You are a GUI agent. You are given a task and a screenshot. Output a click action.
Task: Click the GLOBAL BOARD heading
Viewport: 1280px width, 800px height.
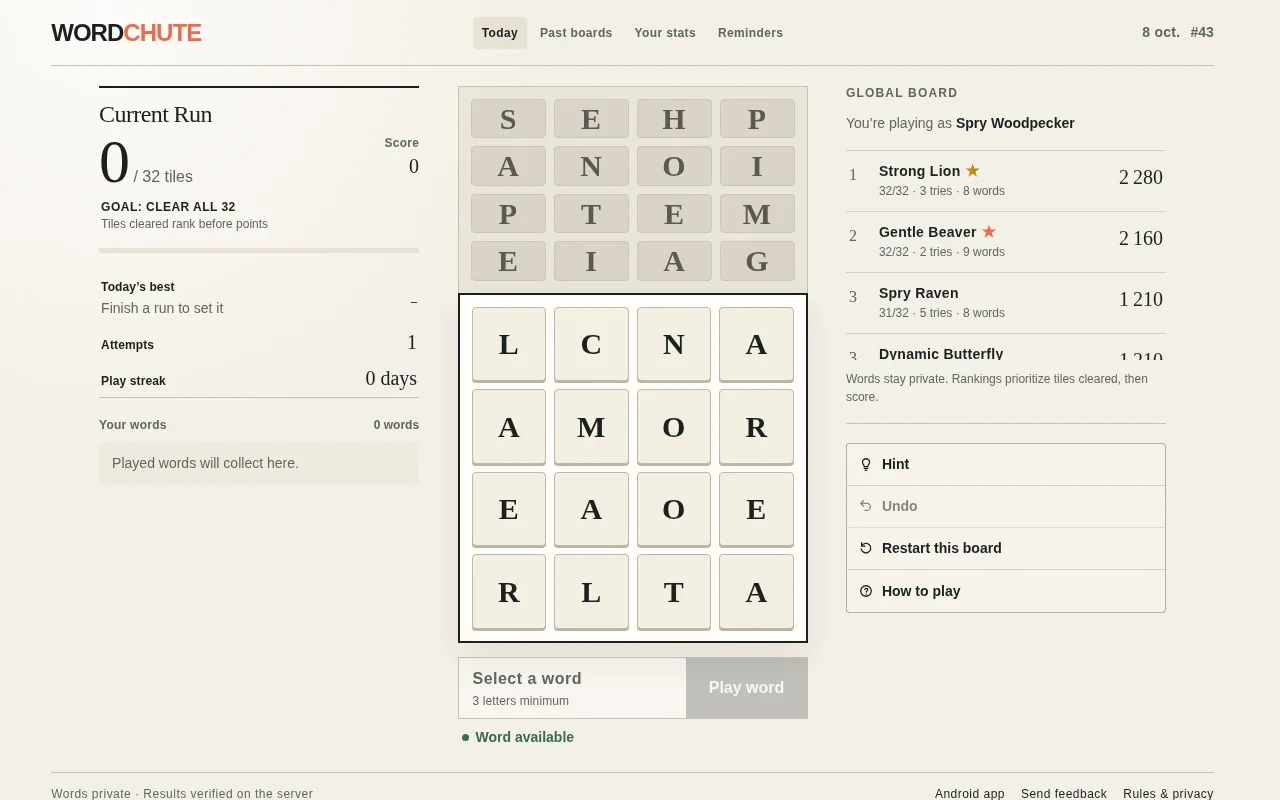[x=902, y=93]
